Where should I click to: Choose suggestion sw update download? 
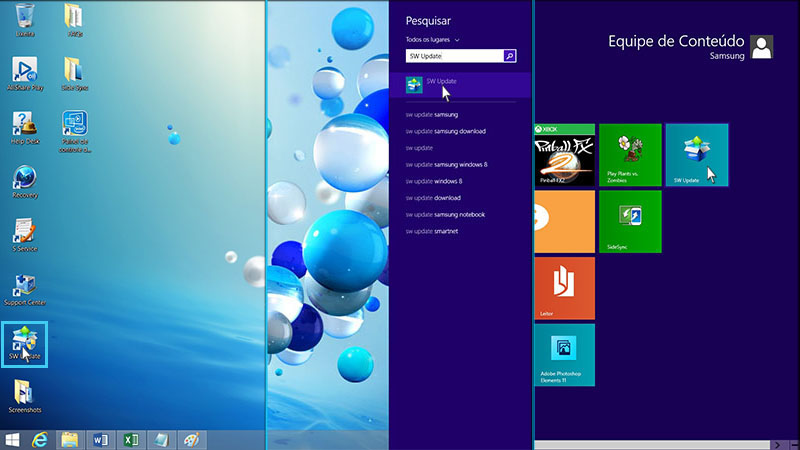click(433, 198)
